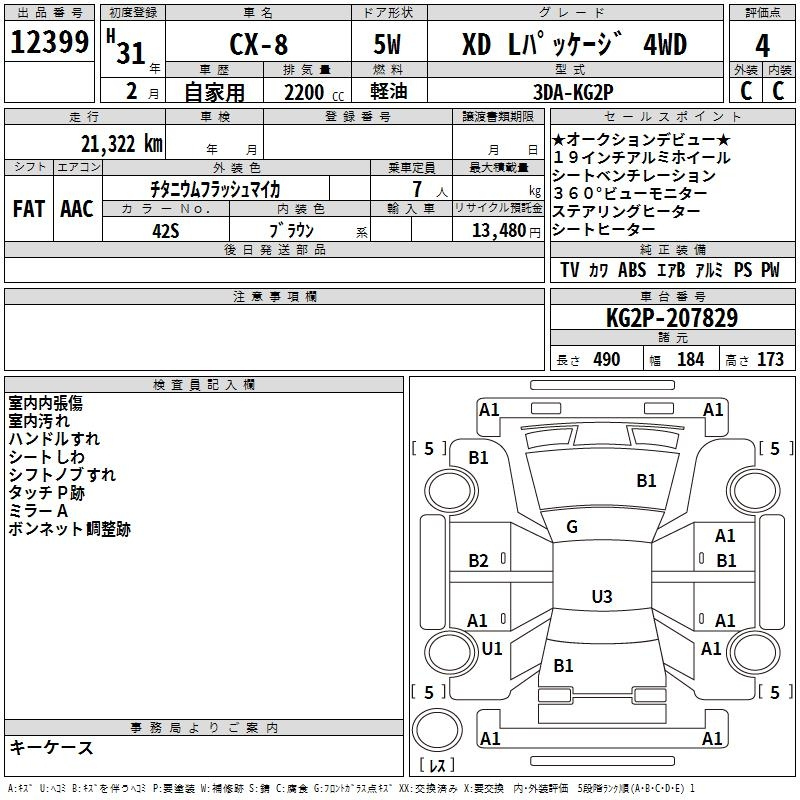Click the grade XD Lパッケージ 4WD
This screenshot has height=800, width=800.
574,44
